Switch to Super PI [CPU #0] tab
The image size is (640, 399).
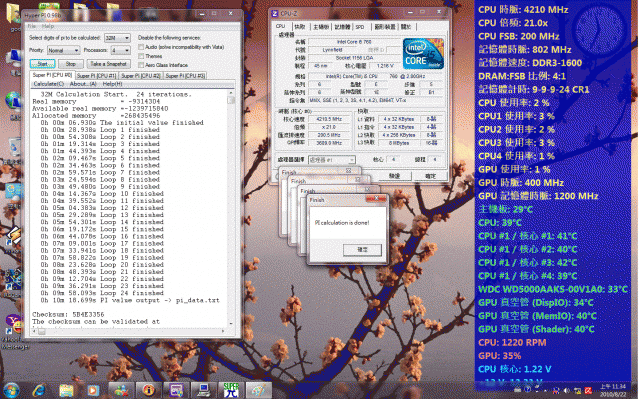[52, 75]
